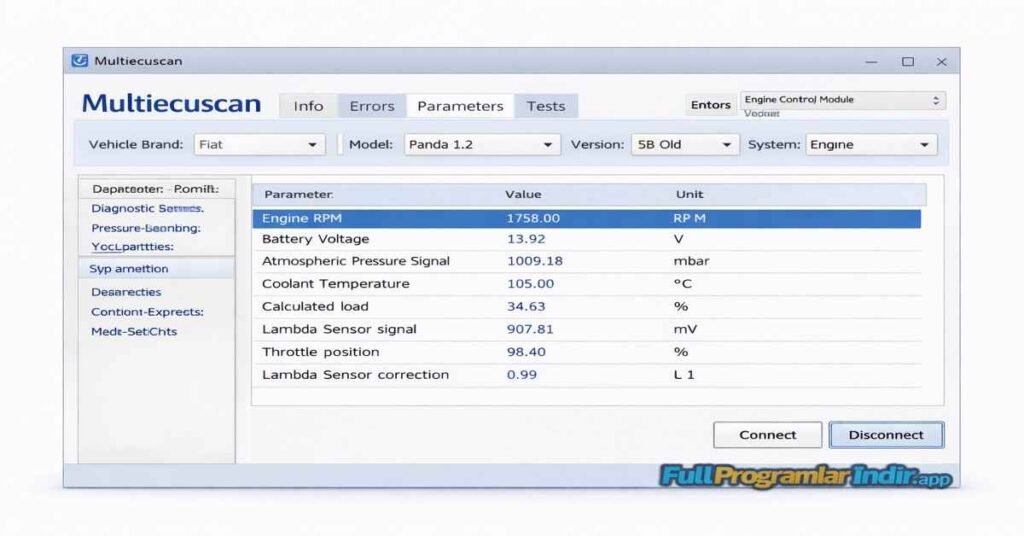The width and height of the screenshot is (1024, 536).
Task: Open the System dropdown showing Engine
Action: pos(871,145)
